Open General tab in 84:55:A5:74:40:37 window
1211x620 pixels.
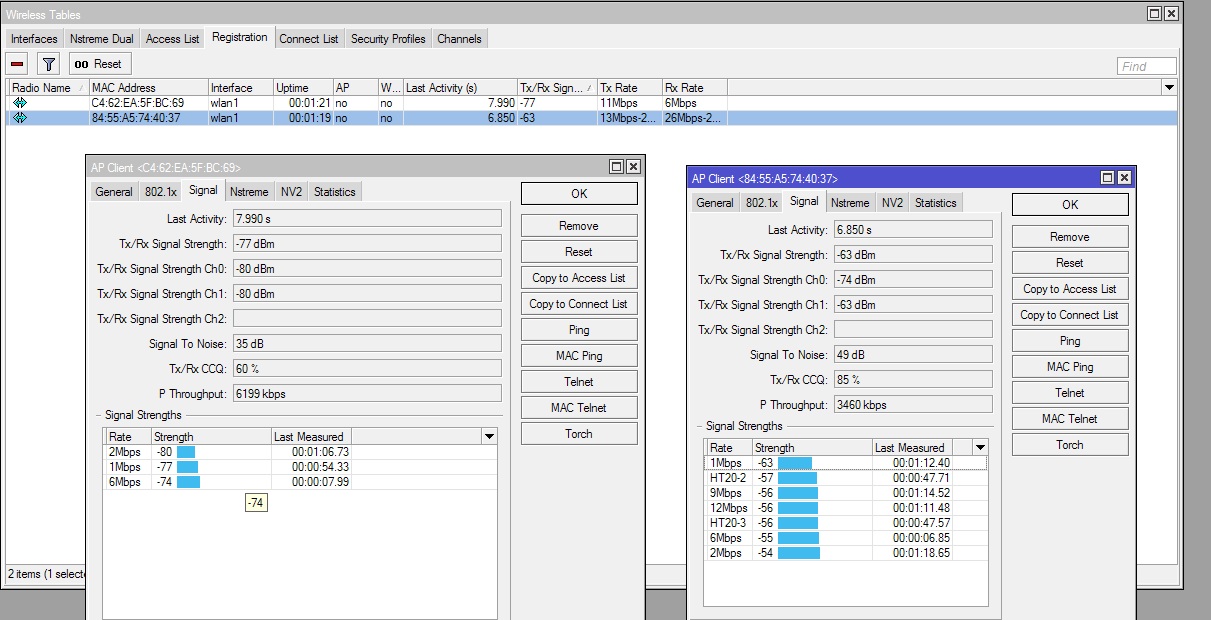point(715,203)
